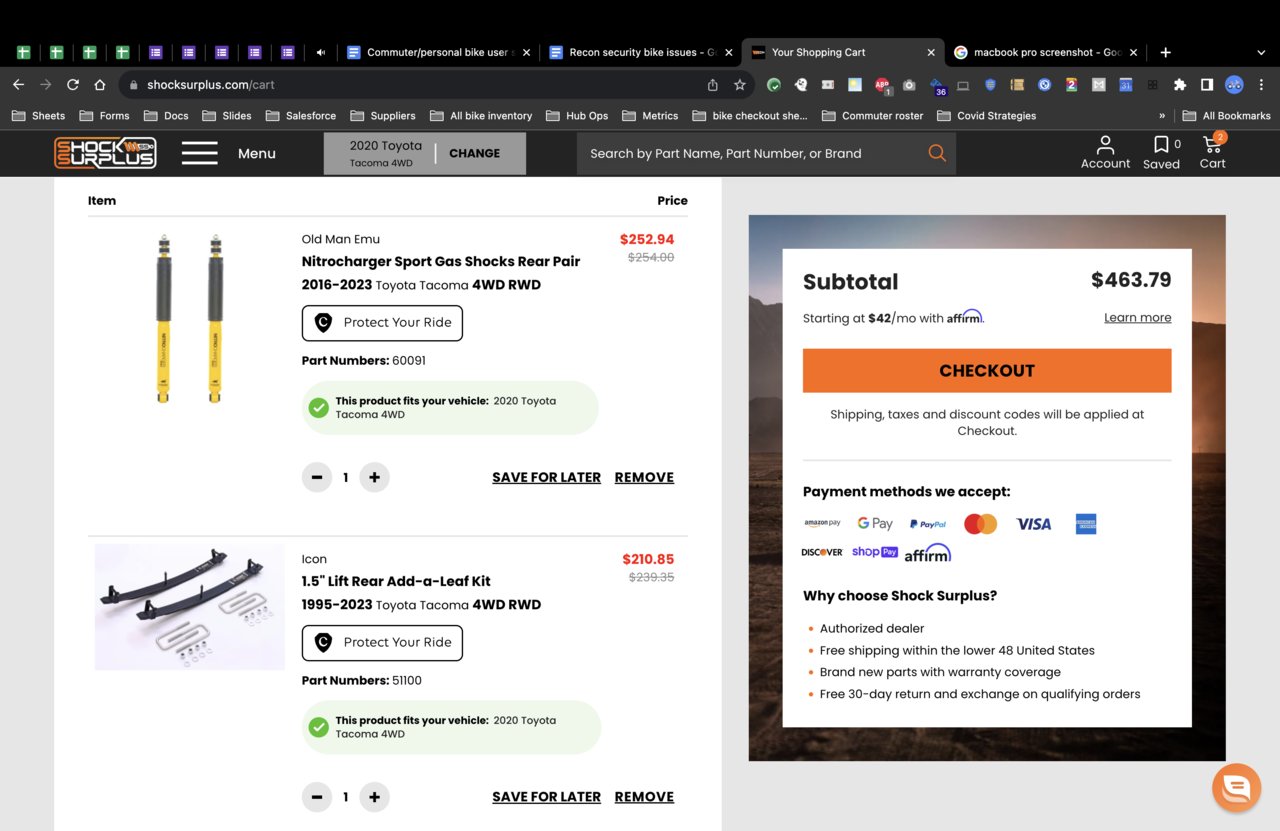Remove Nitrocharger shocks from cart
This screenshot has height=831, width=1280.
(644, 477)
